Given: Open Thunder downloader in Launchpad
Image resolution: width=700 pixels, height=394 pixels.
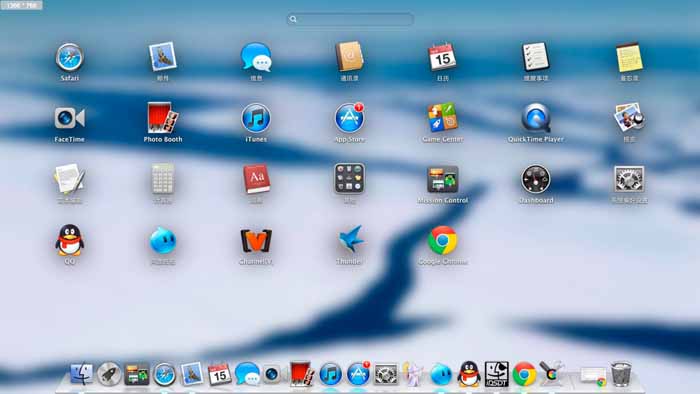Looking at the screenshot, I should point(350,239).
